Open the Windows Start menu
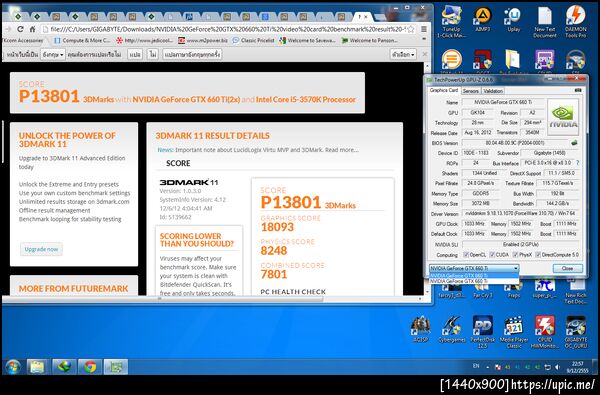 point(13,367)
